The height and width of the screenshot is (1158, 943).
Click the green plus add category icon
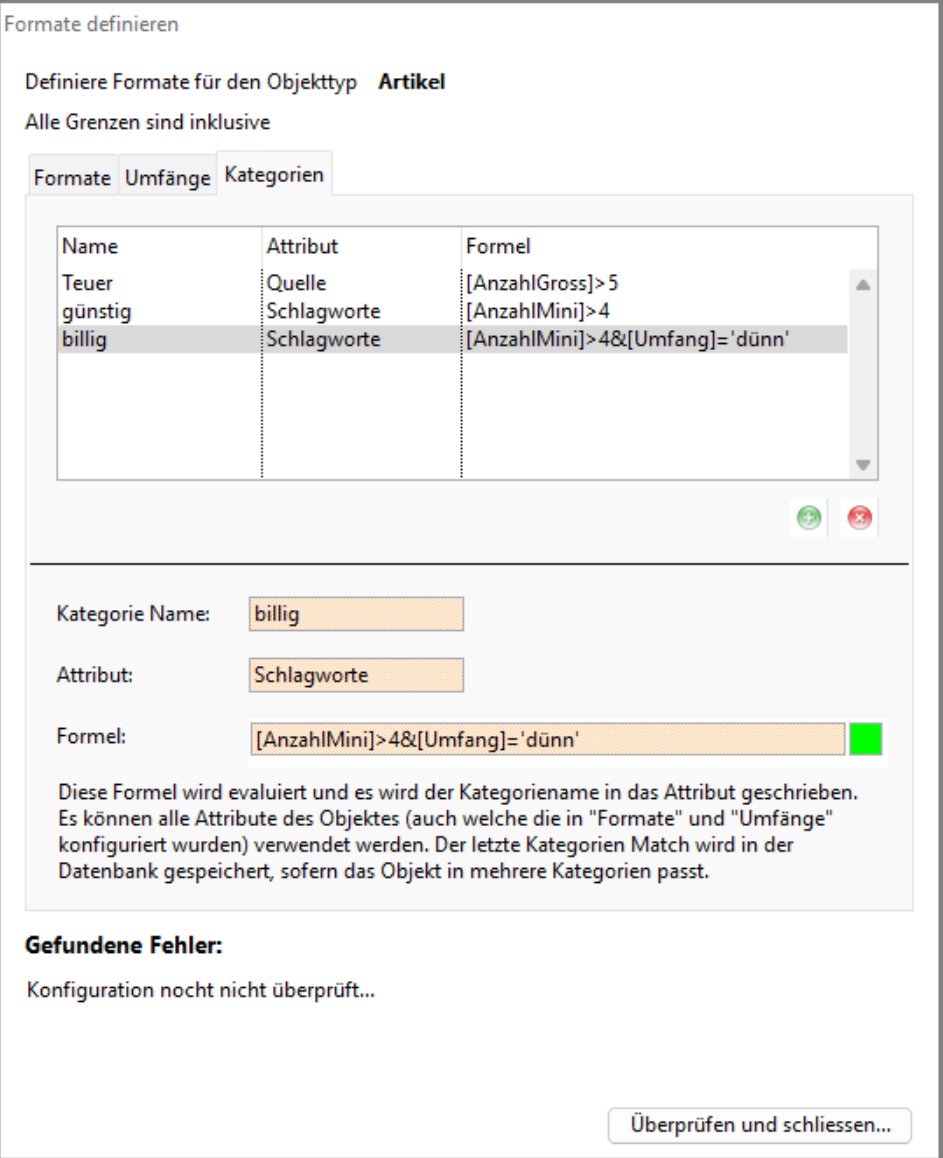coord(811,520)
